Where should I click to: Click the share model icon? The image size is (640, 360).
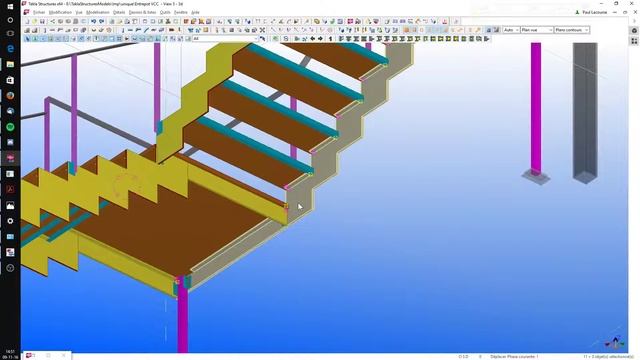click(52, 21)
